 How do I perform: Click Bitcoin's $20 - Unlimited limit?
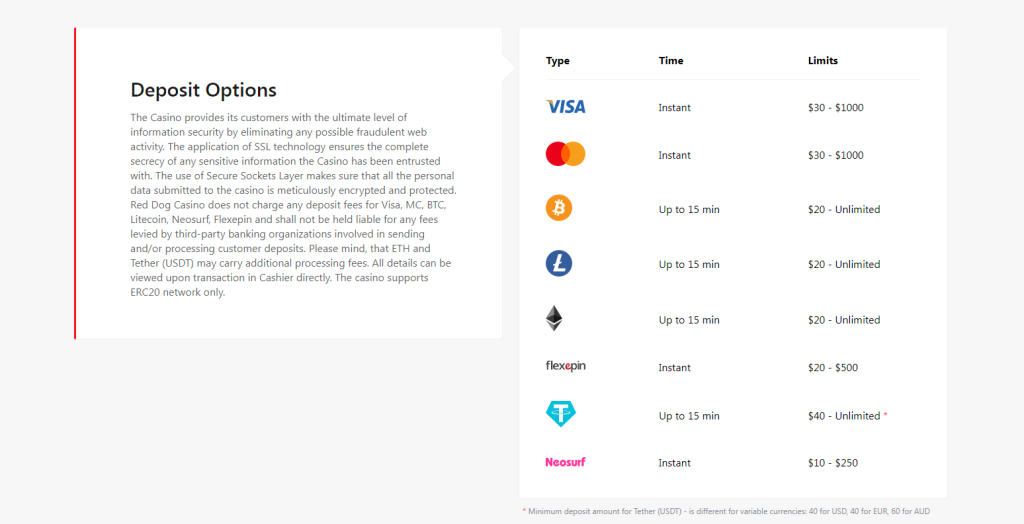click(844, 210)
